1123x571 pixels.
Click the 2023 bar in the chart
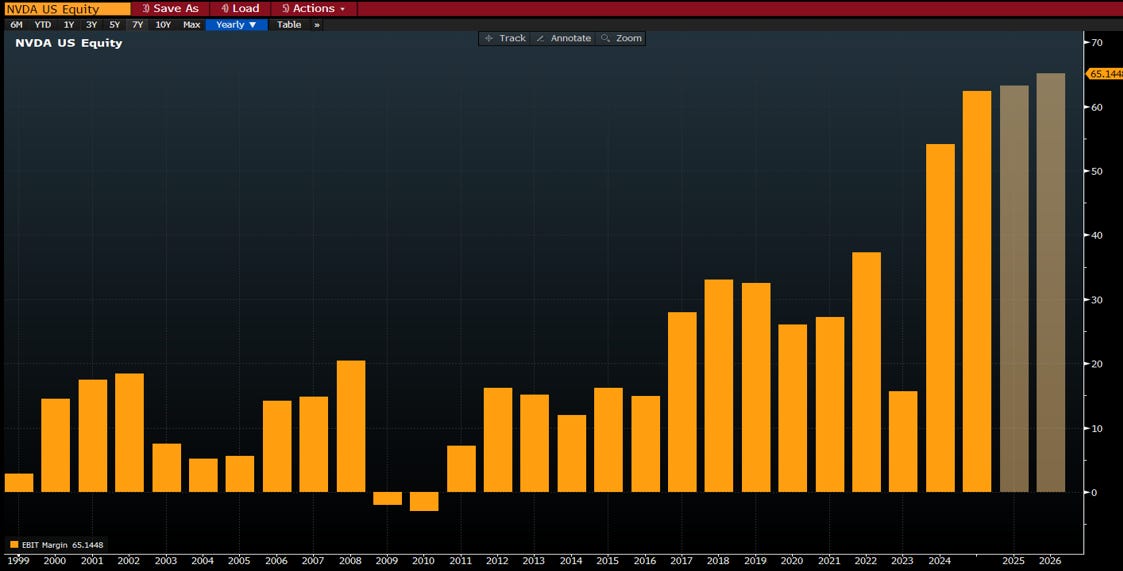[903, 441]
